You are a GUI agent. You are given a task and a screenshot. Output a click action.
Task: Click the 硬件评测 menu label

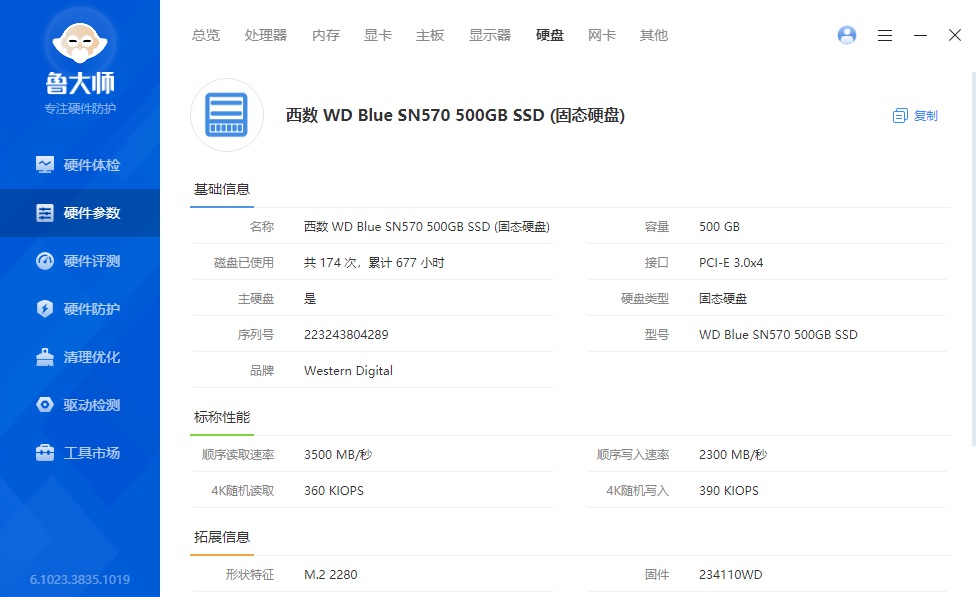point(92,261)
